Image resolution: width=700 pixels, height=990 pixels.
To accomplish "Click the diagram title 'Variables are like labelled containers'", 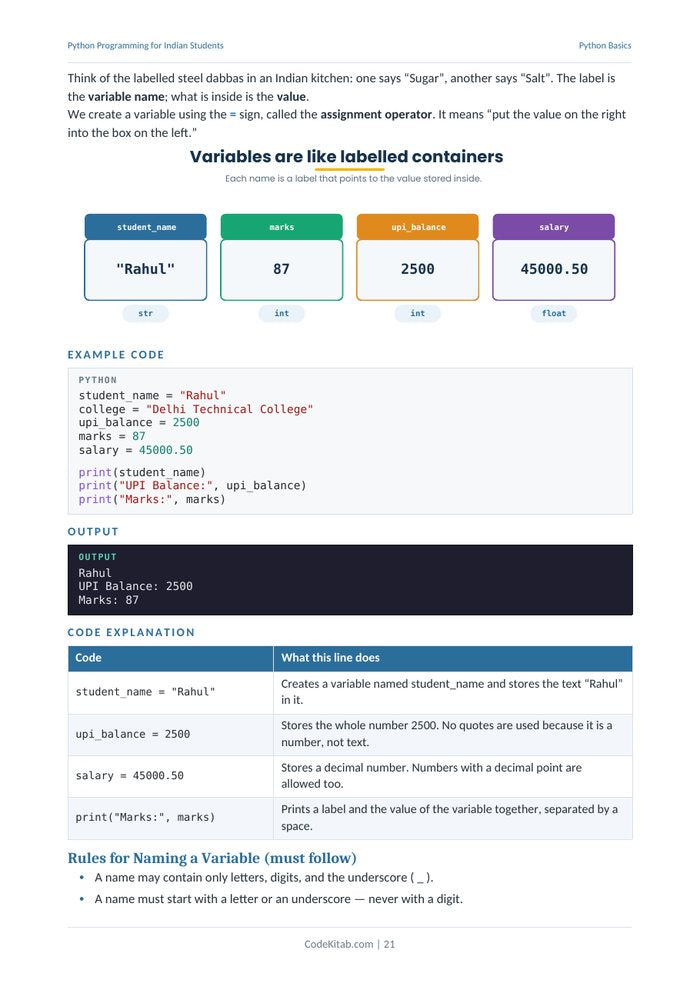I will pyautogui.click(x=347, y=157).
